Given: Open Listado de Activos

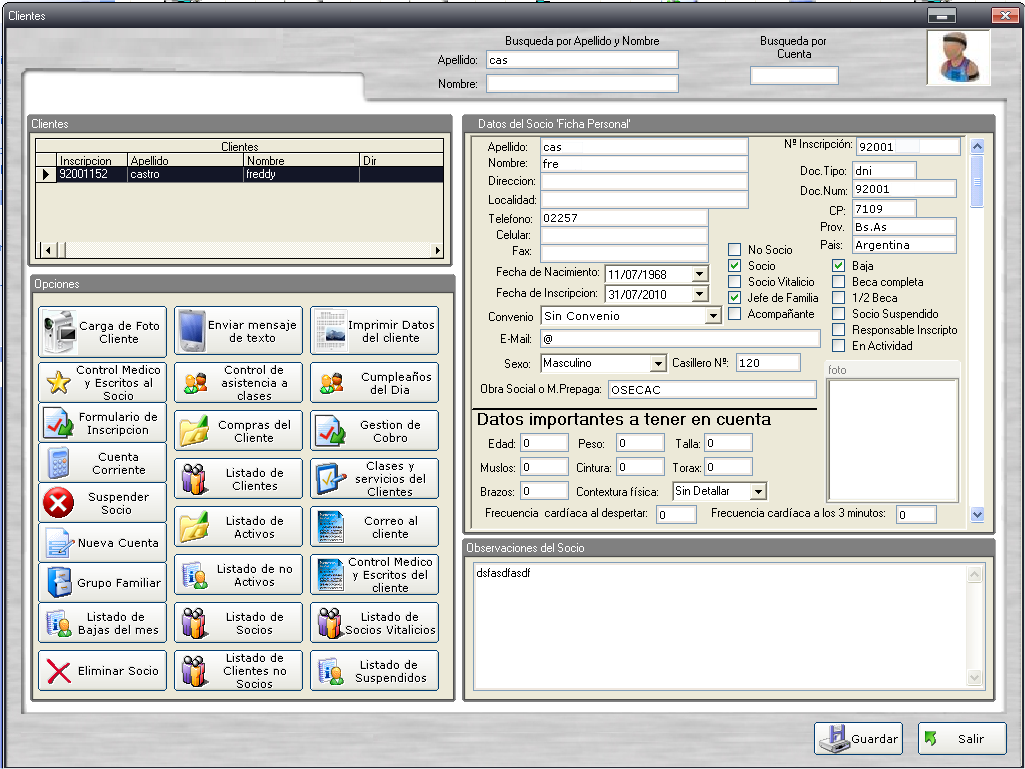Looking at the screenshot, I should [239, 527].
